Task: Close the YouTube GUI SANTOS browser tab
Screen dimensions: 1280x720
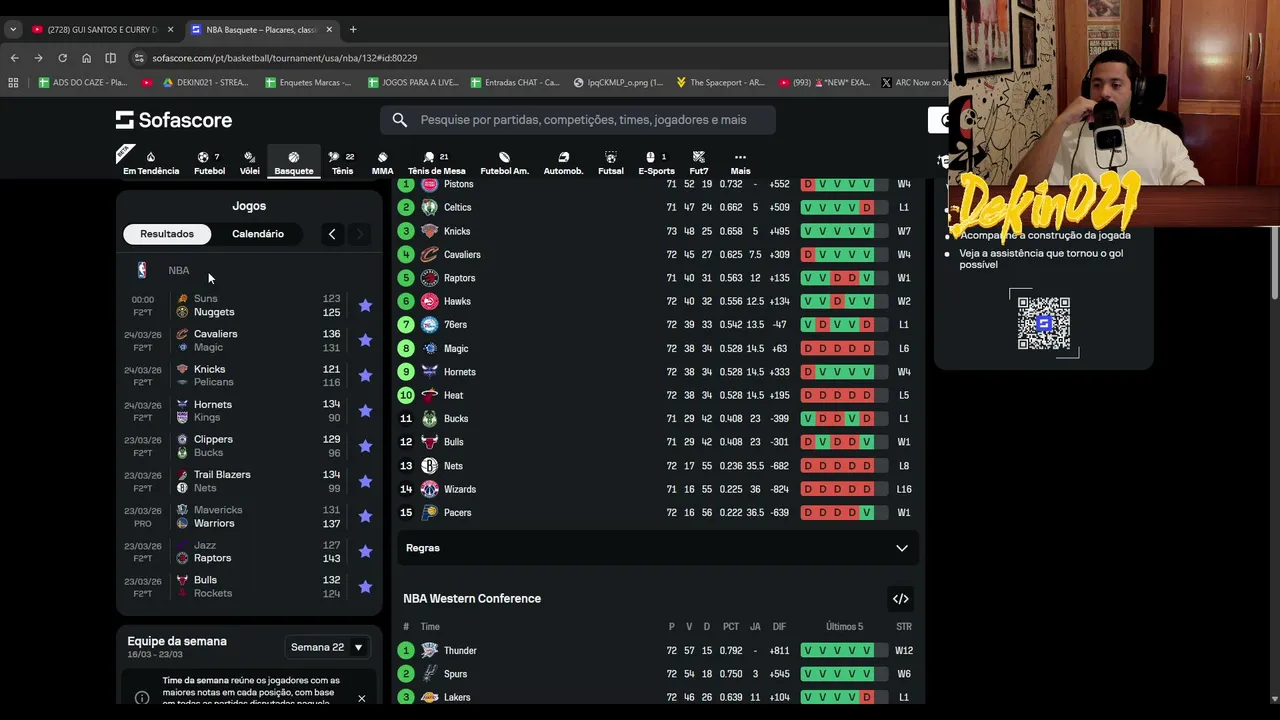Action: [x=170, y=30]
